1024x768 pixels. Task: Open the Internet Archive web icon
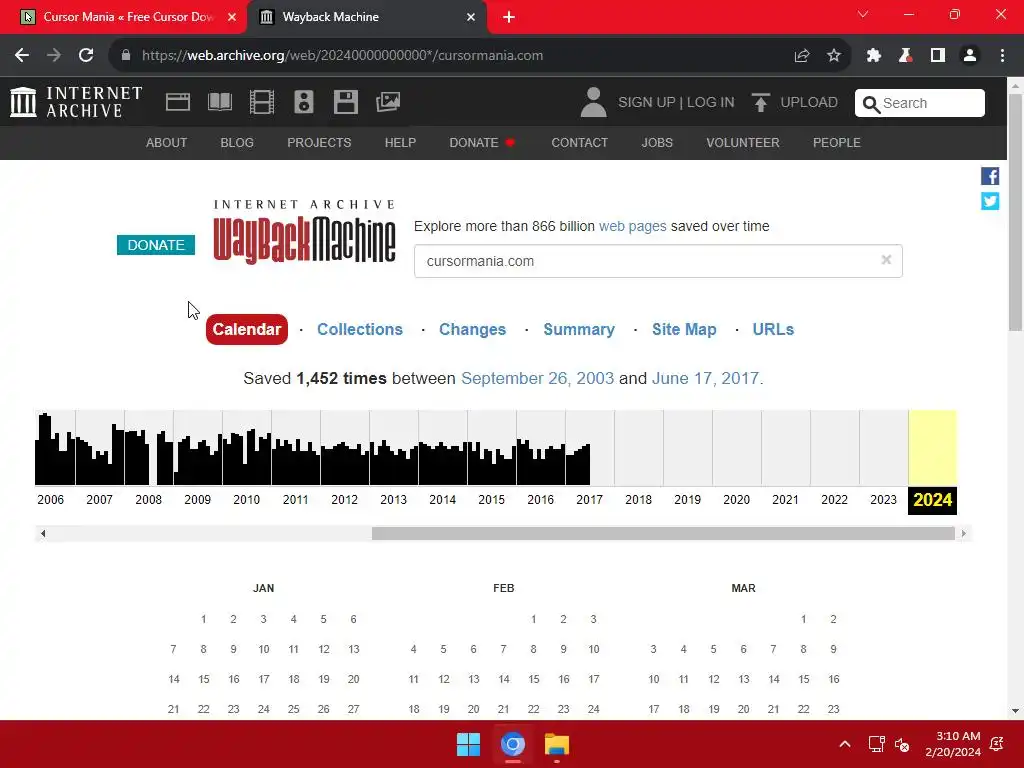pyautogui.click(x=178, y=102)
